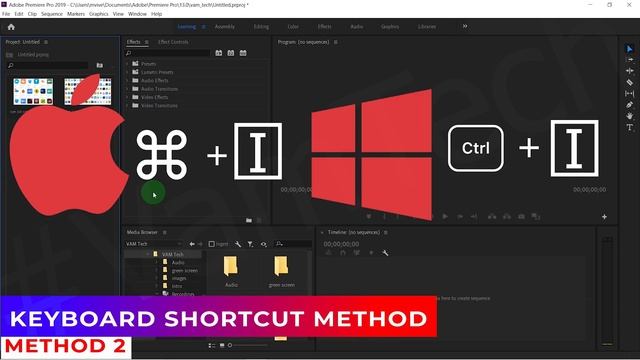Select the Slip tool
This screenshot has height=360, width=640.
tap(629, 93)
